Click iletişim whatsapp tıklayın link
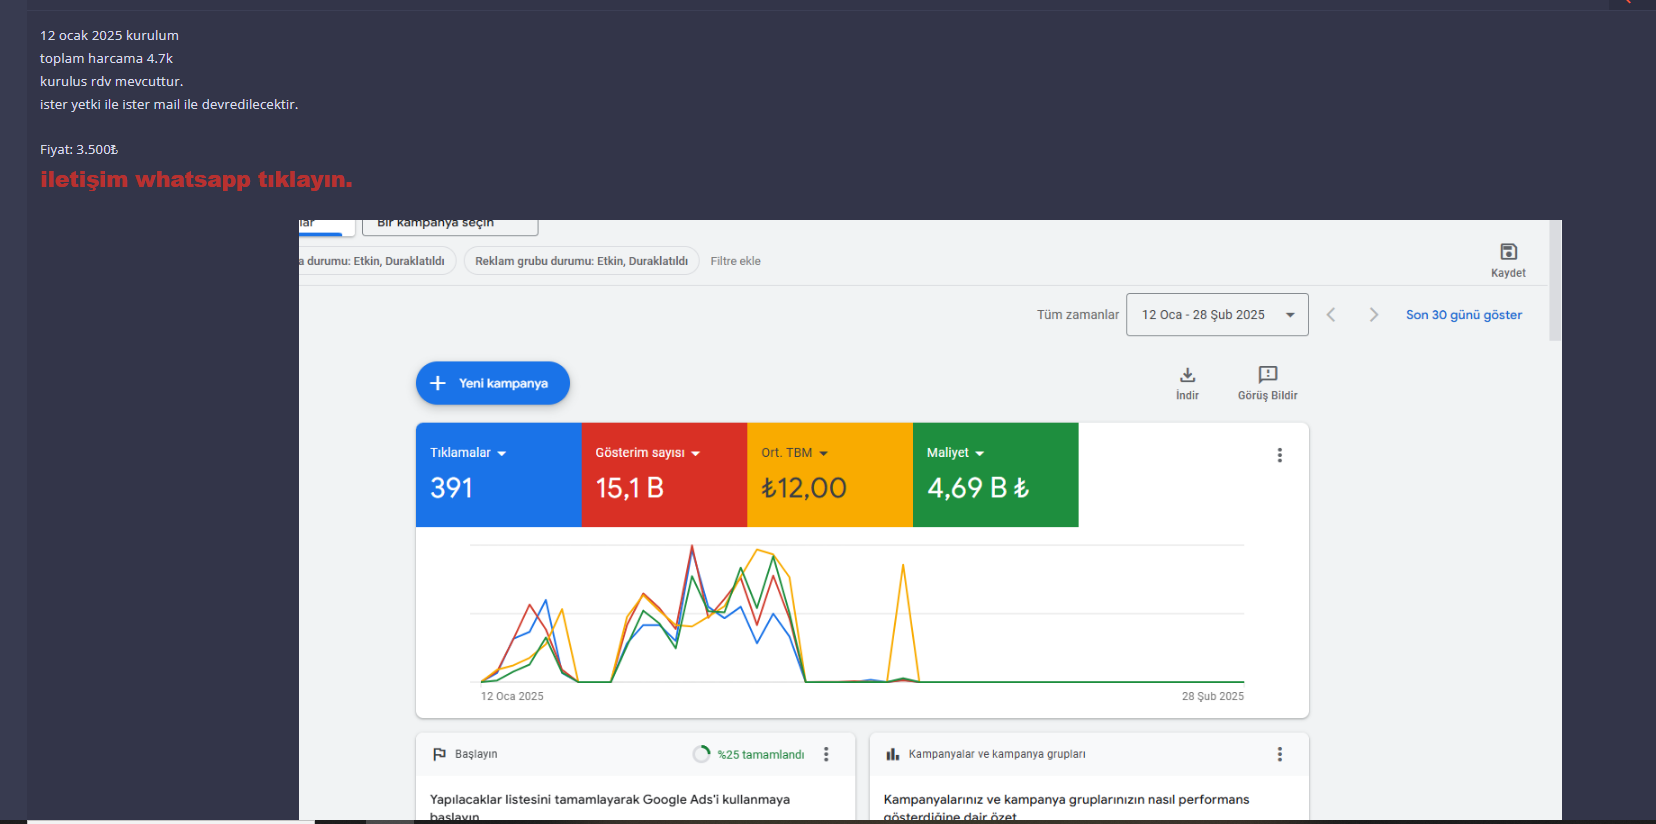The height and width of the screenshot is (824, 1656). coord(196,180)
